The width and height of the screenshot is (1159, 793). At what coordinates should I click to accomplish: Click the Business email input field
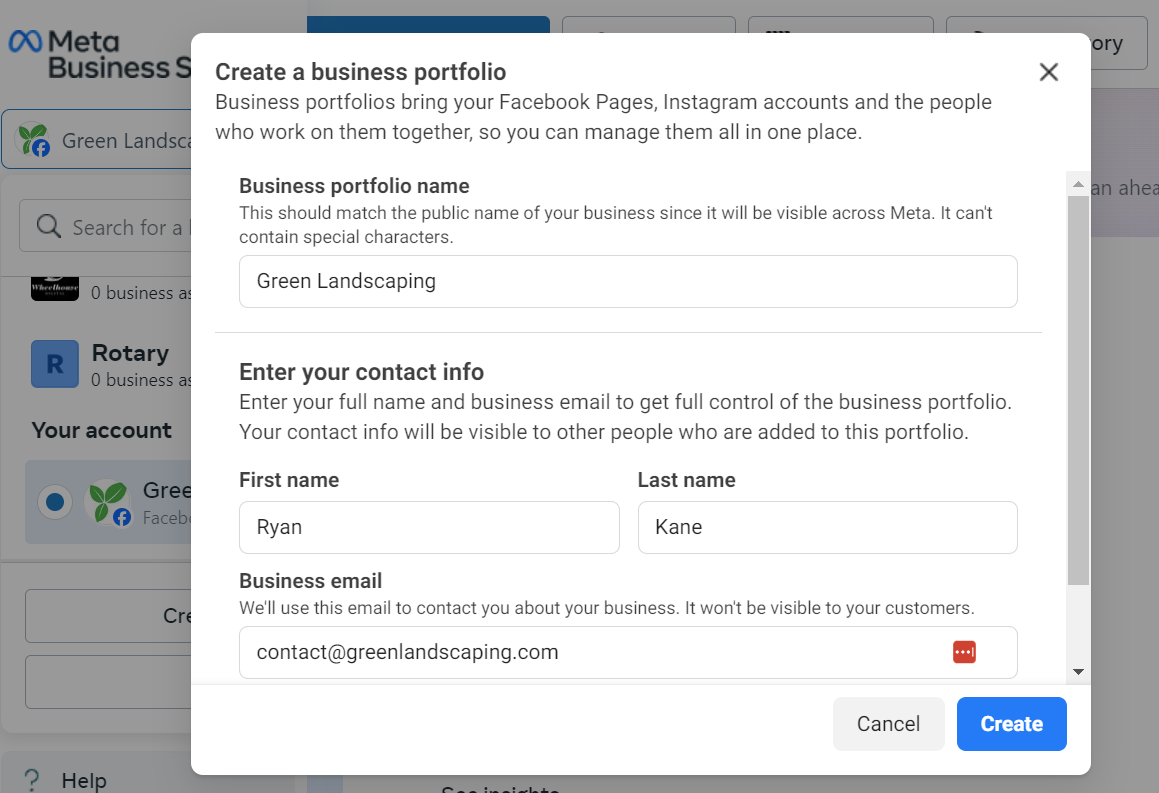(x=628, y=653)
